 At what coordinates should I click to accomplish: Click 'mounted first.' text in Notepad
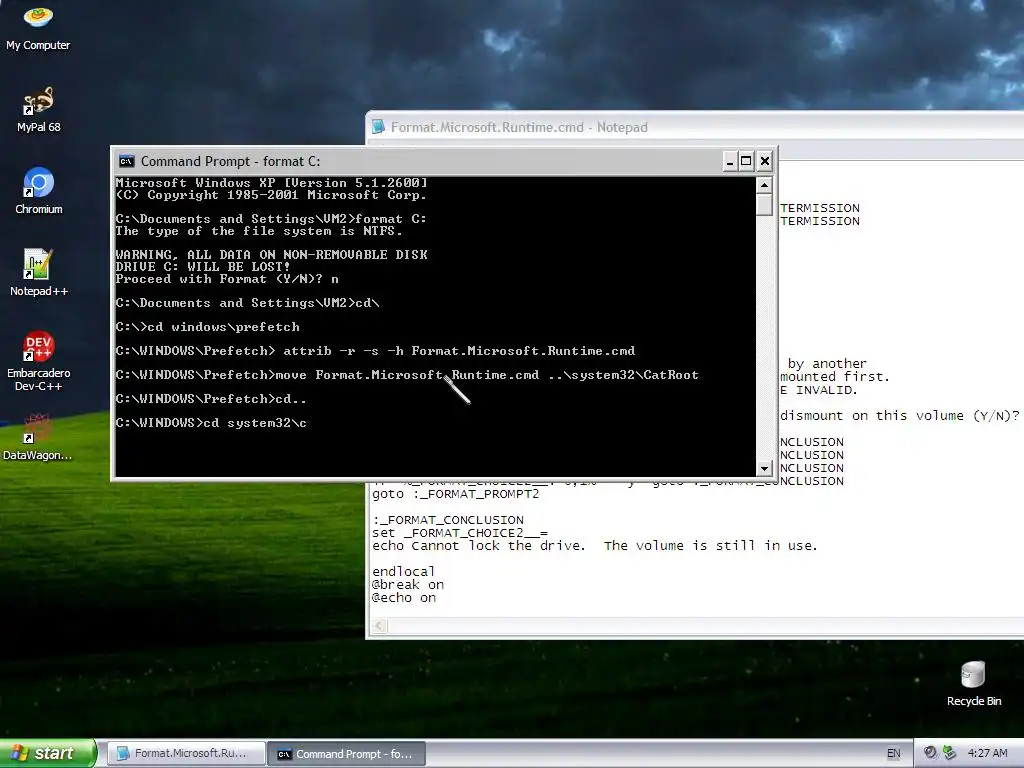pyautogui.click(x=835, y=377)
